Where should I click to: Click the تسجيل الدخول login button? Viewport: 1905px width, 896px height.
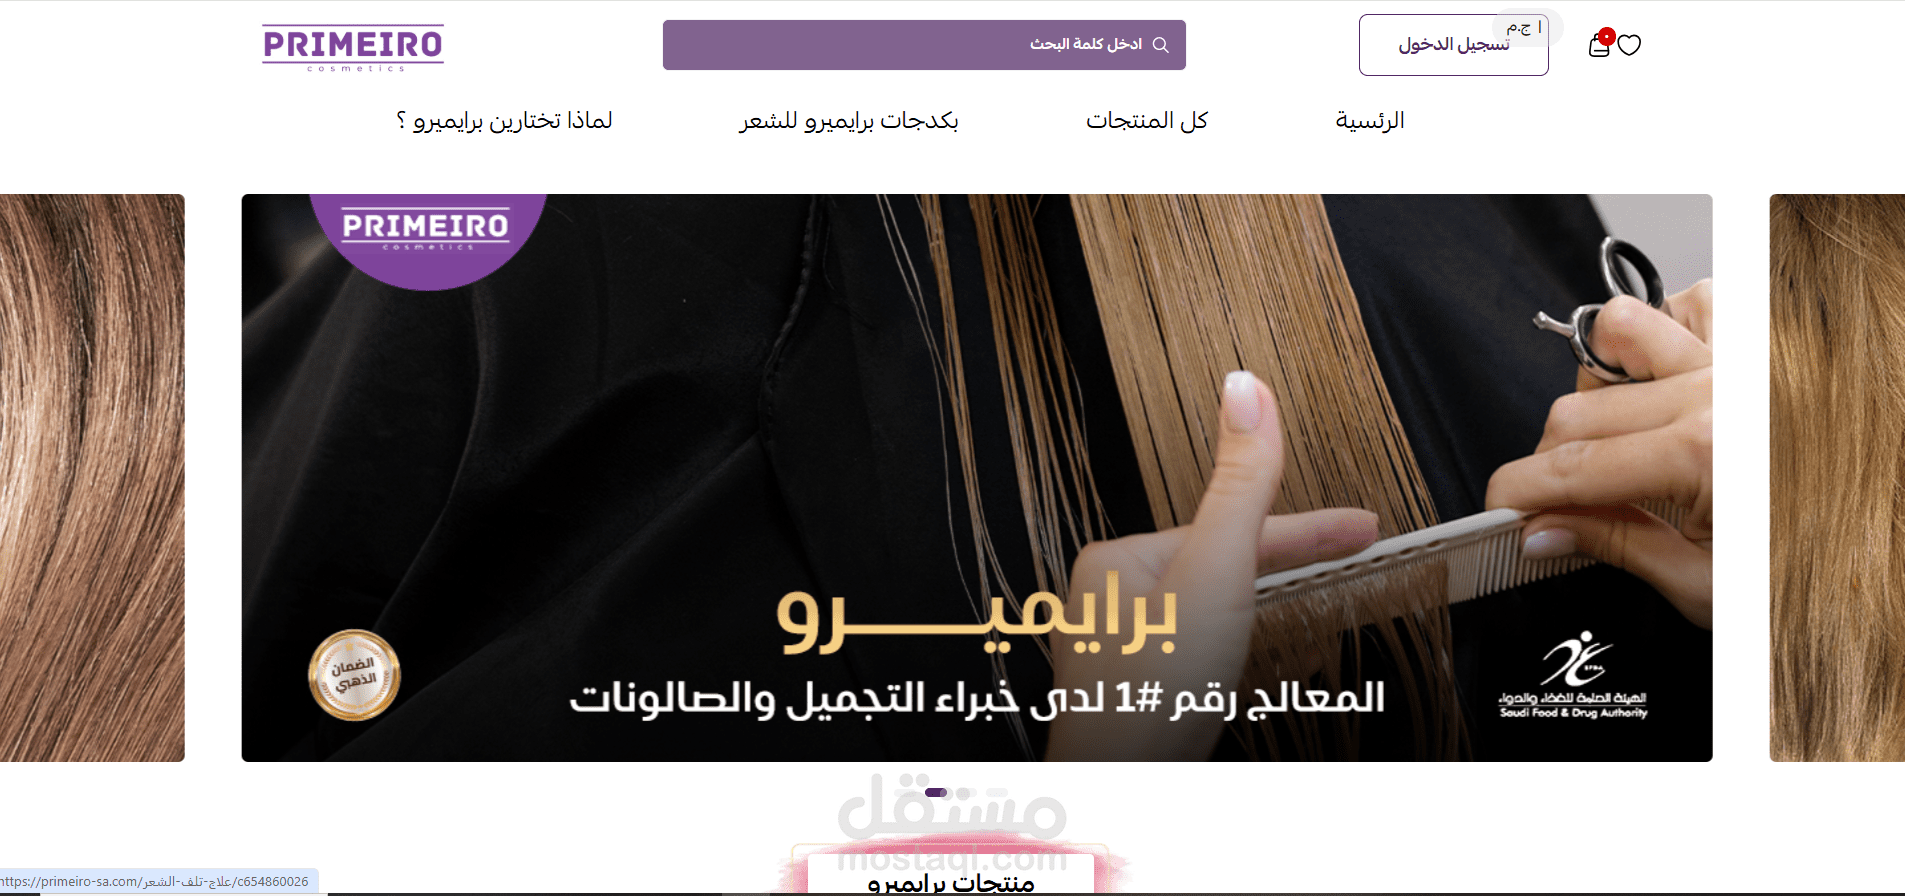point(1453,45)
